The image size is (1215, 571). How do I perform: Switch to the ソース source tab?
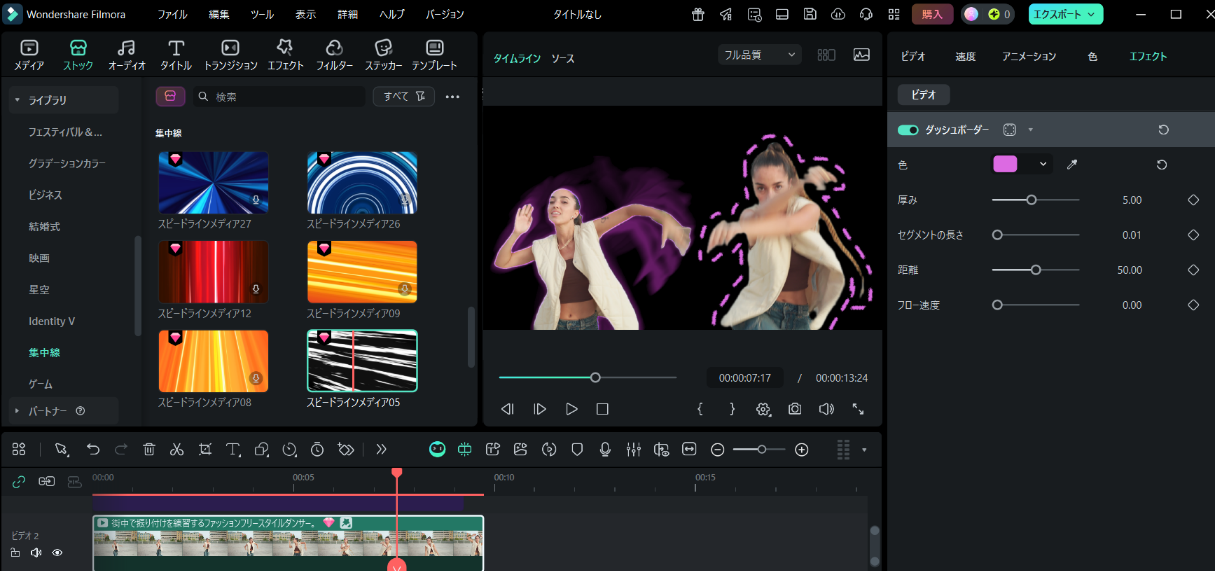pyautogui.click(x=563, y=59)
